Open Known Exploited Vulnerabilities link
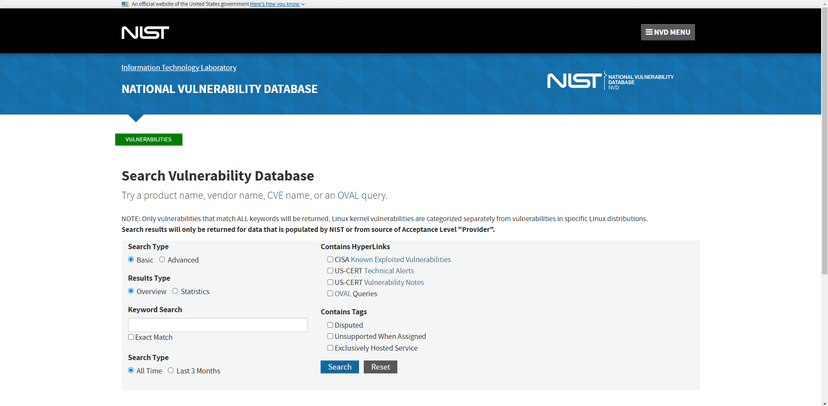Image resolution: width=828 pixels, height=406 pixels. 401,260
